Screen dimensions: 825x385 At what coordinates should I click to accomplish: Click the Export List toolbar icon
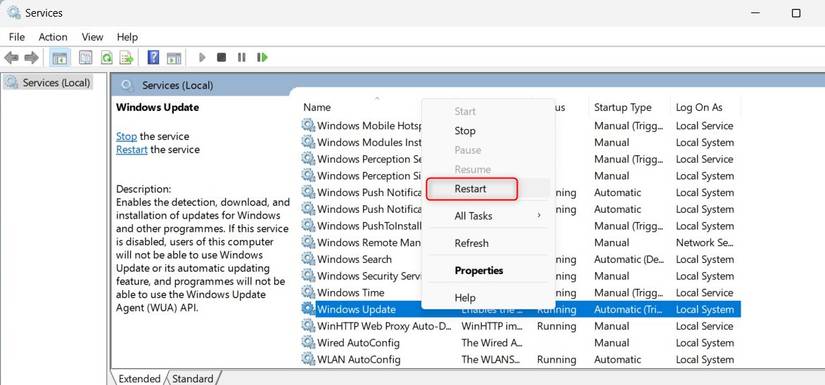point(126,57)
